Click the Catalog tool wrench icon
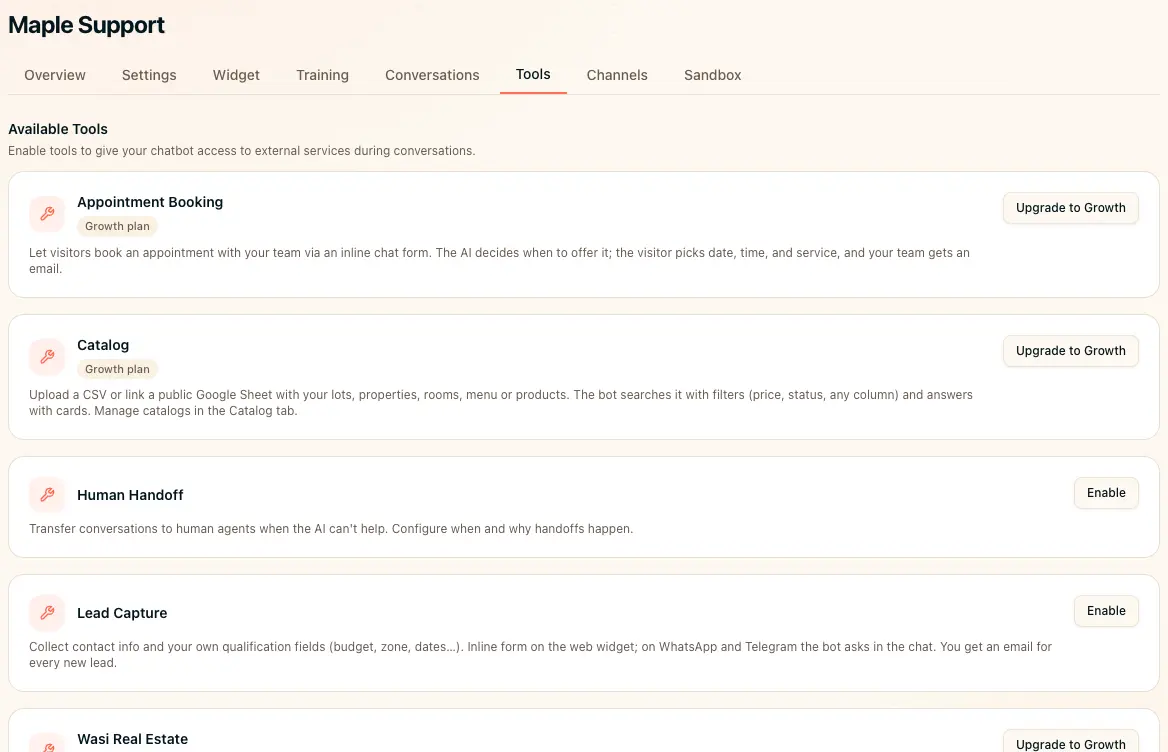1168x752 pixels. (x=47, y=357)
